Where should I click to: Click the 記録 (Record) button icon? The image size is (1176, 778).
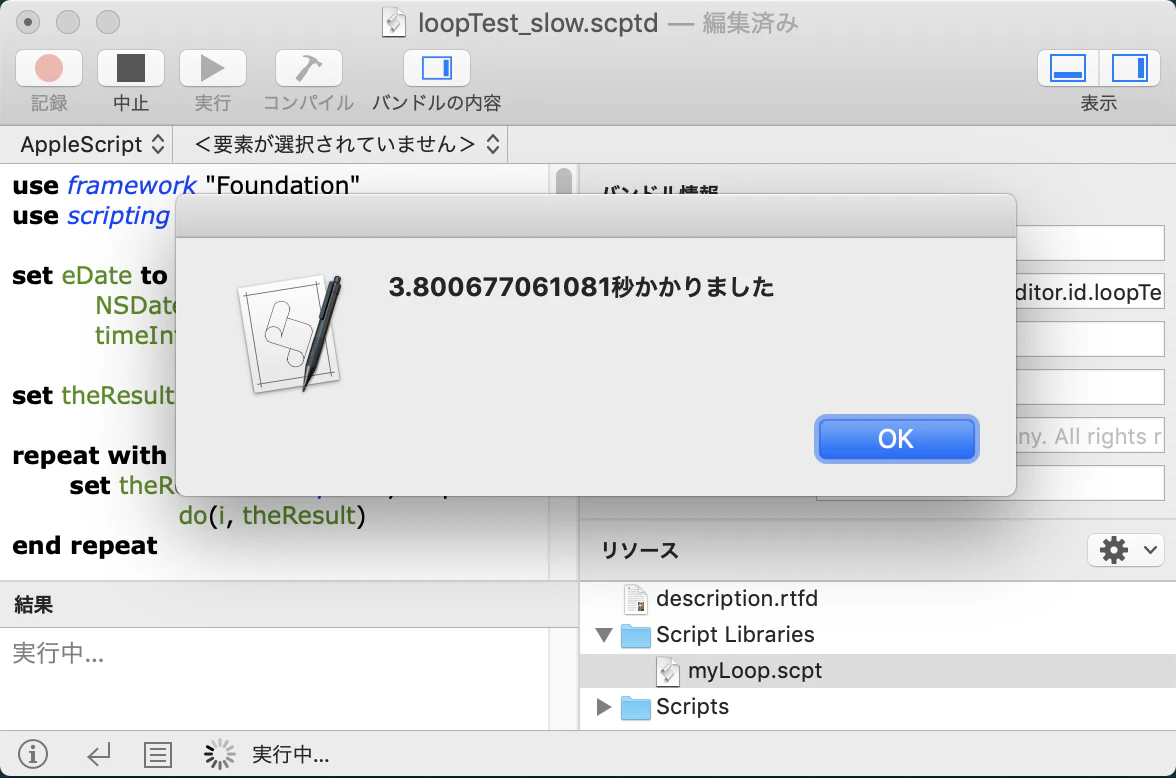click(48, 68)
